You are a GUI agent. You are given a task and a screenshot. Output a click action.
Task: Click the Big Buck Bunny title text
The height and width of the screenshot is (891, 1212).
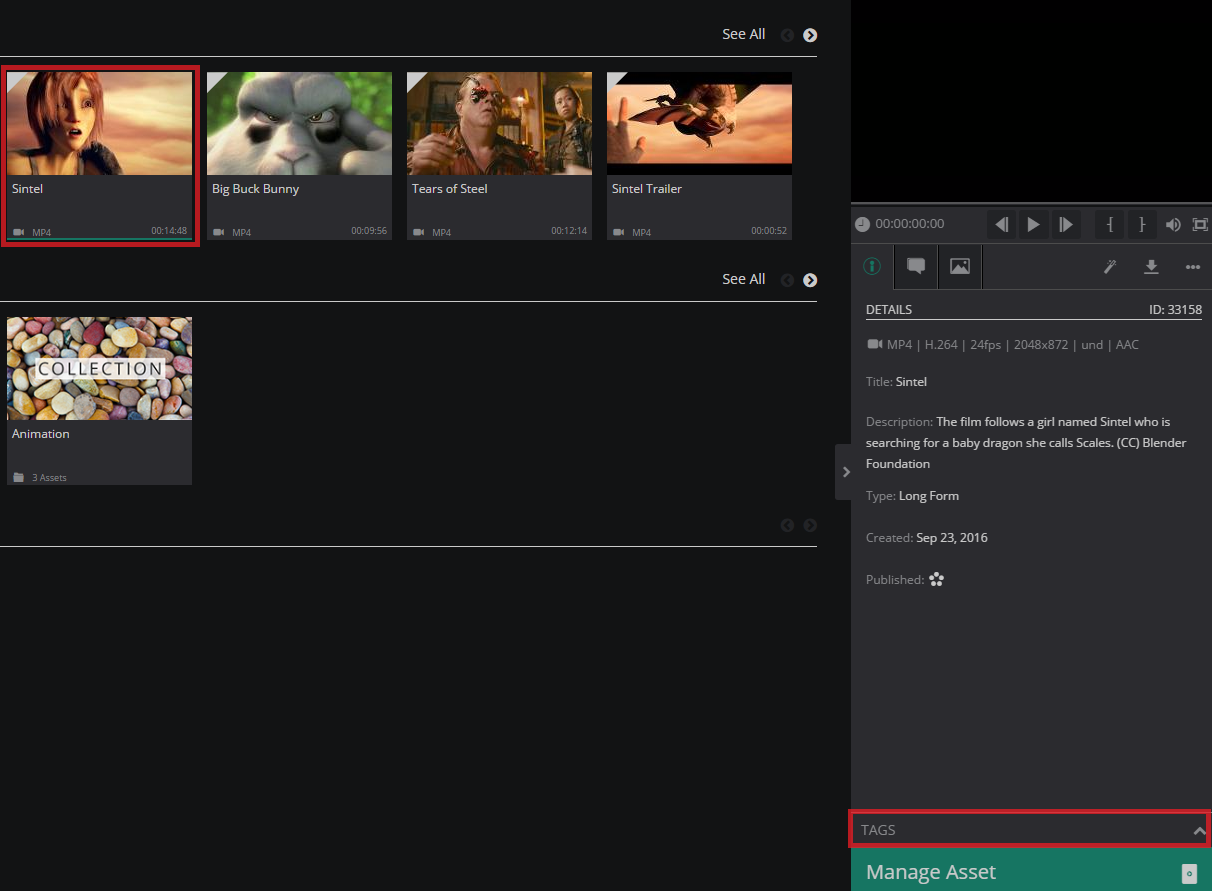(255, 189)
